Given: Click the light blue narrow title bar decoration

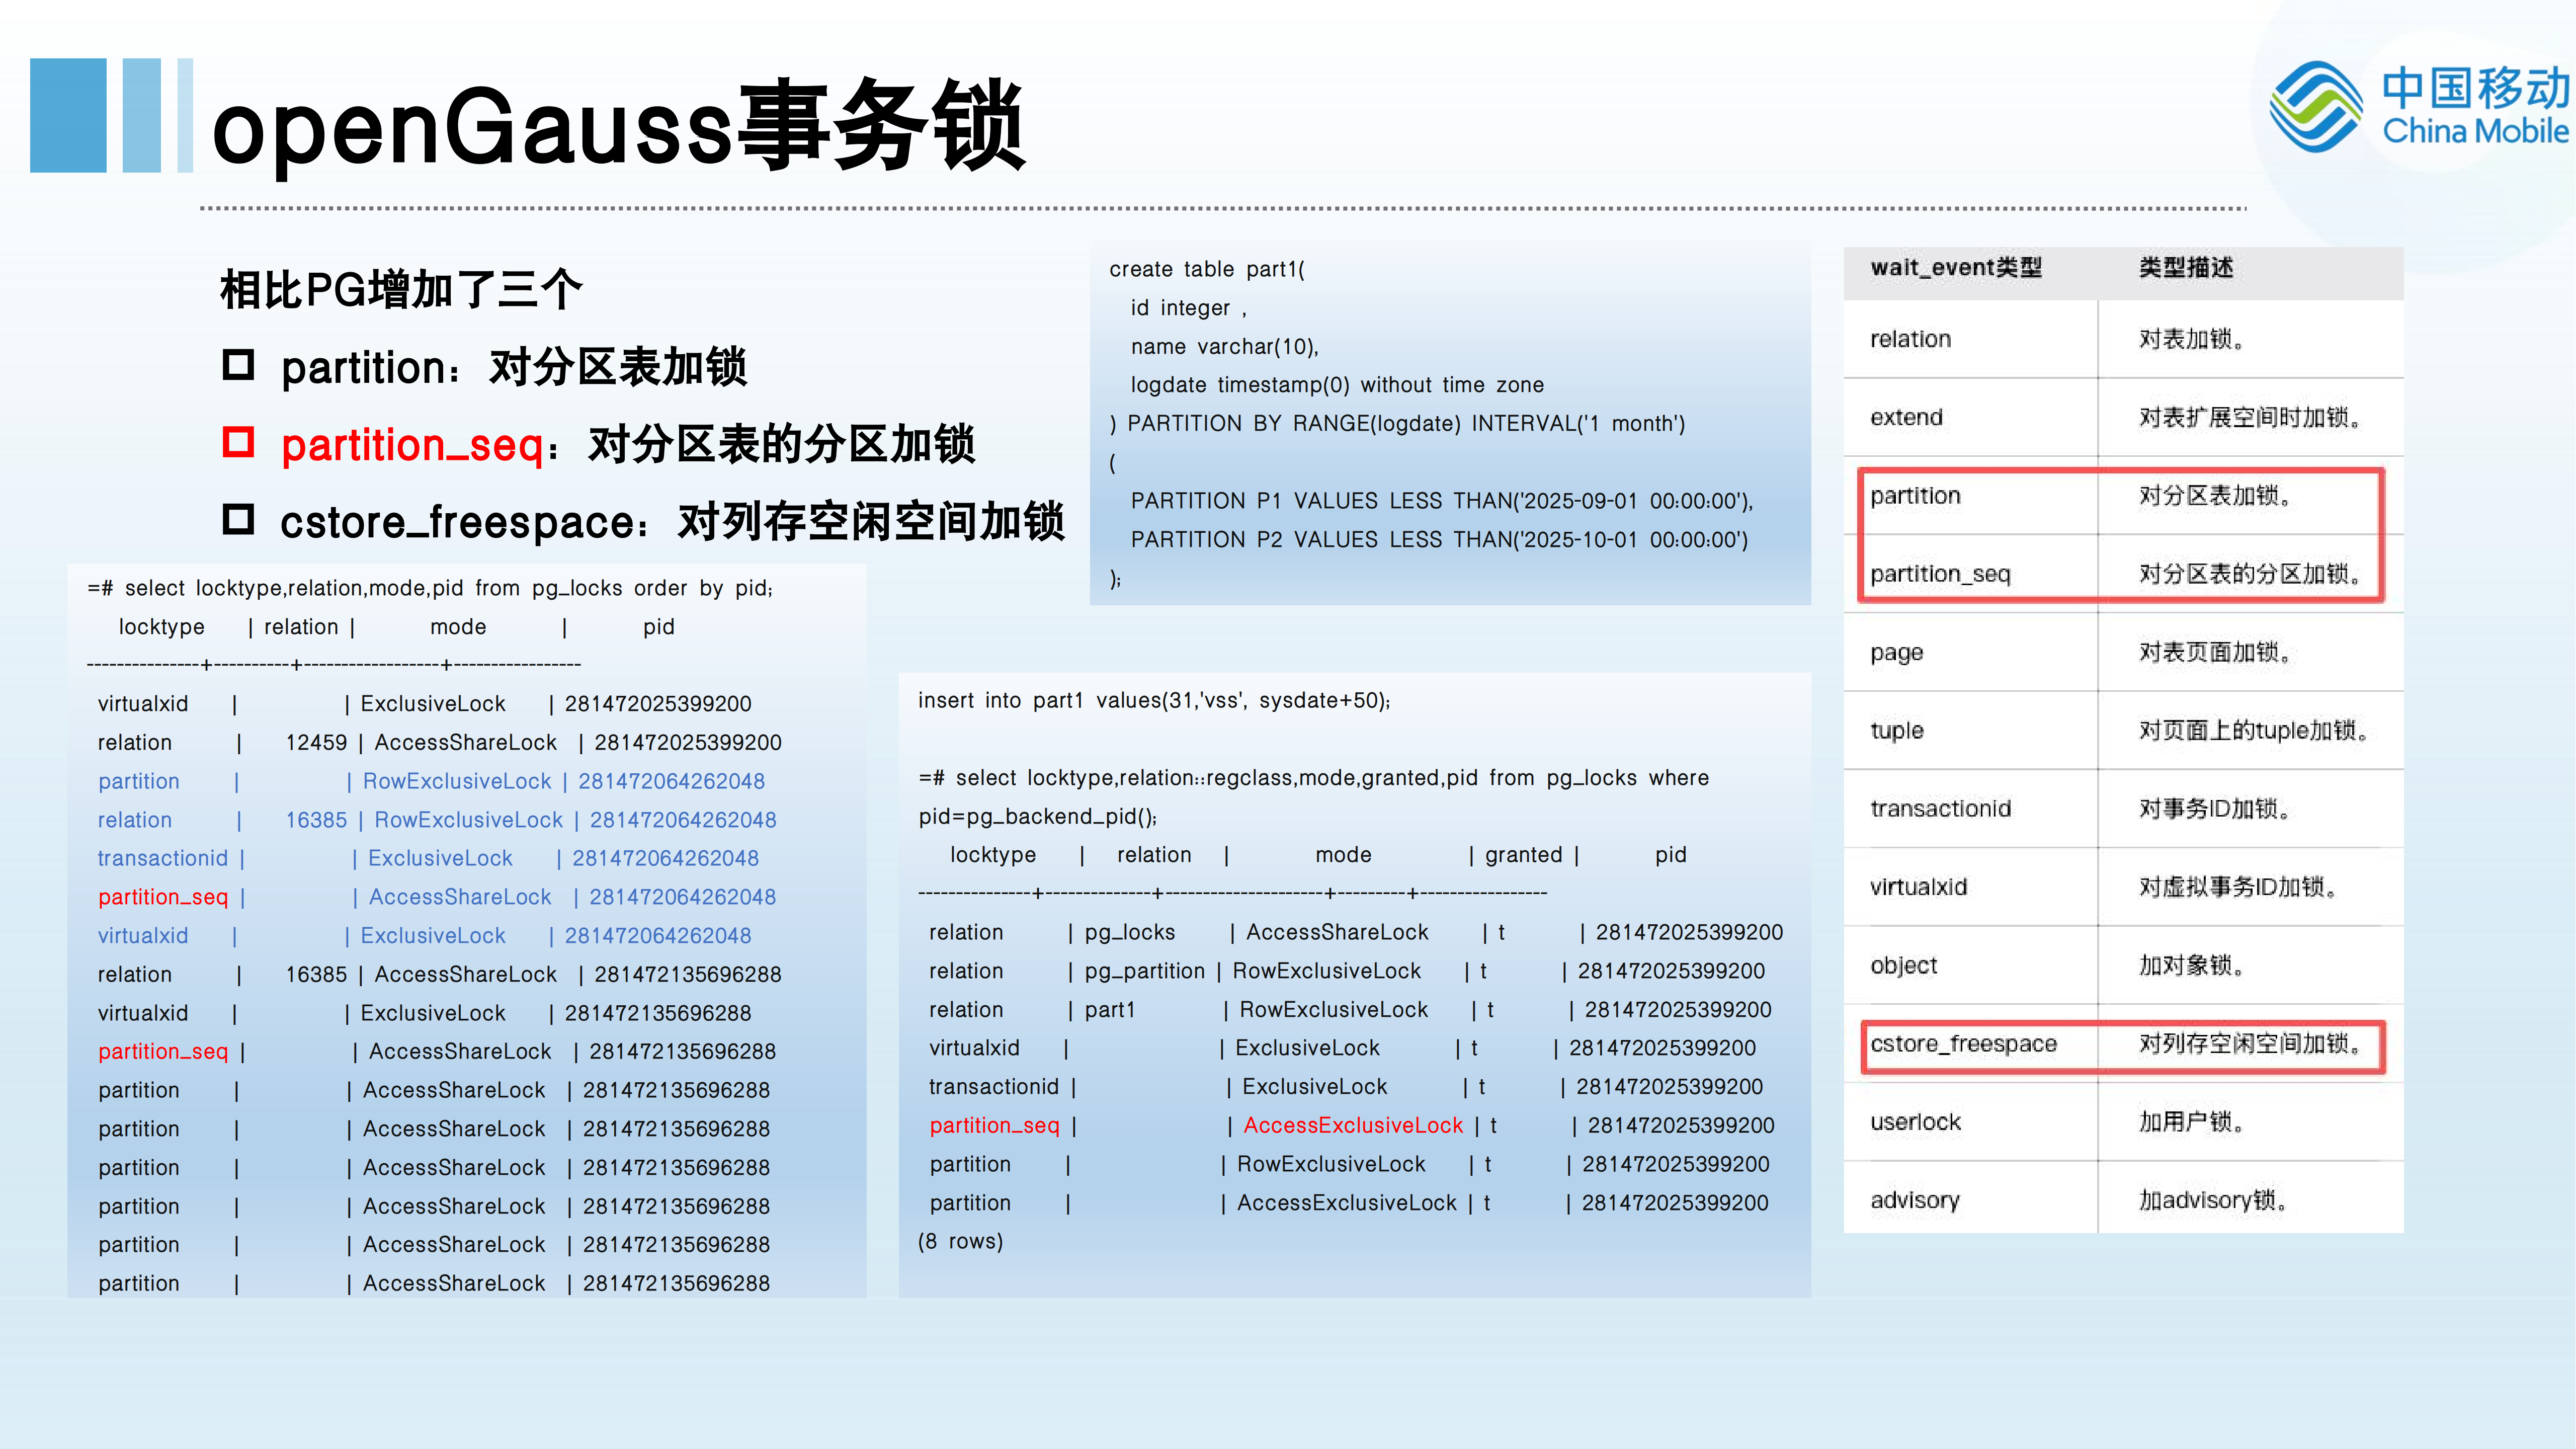Looking at the screenshot, I should click(184, 115).
